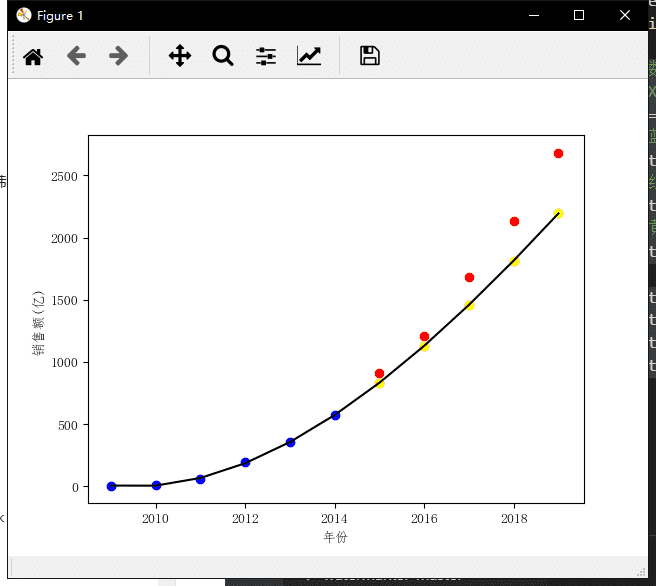Select the topmost red point at 2019
This screenshot has width=656, height=586.
pyautogui.click(x=558, y=153)
